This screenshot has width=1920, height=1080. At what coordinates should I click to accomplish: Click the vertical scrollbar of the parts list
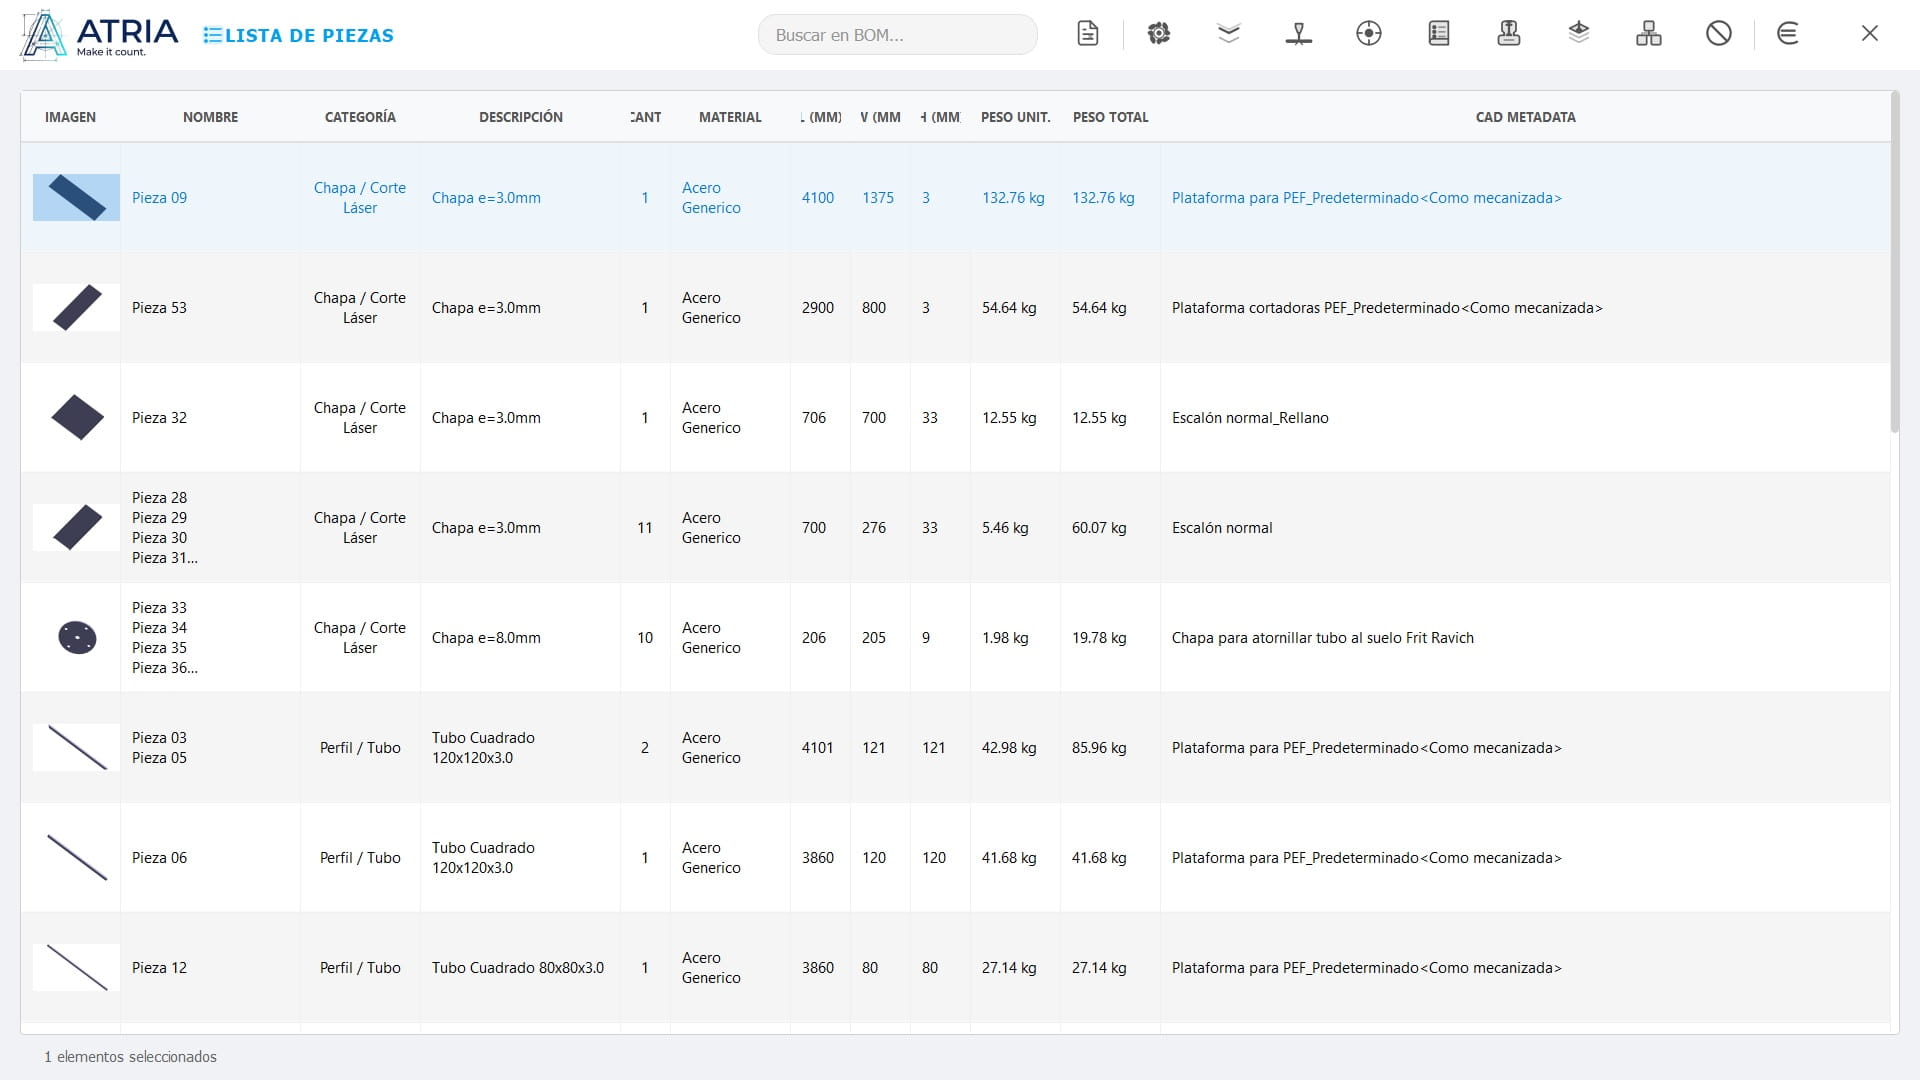point(1894,262)
